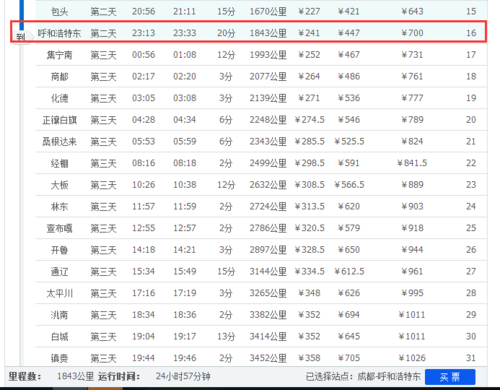
Task: Select departure time 10:38 at 大板
Action: tap(184, 185)
